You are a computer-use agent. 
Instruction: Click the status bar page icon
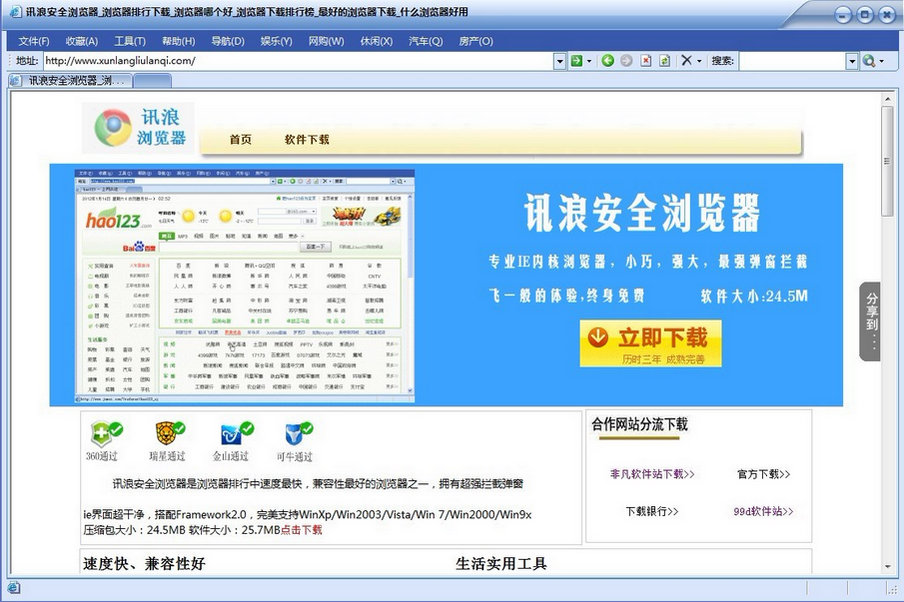click(13, 588)
